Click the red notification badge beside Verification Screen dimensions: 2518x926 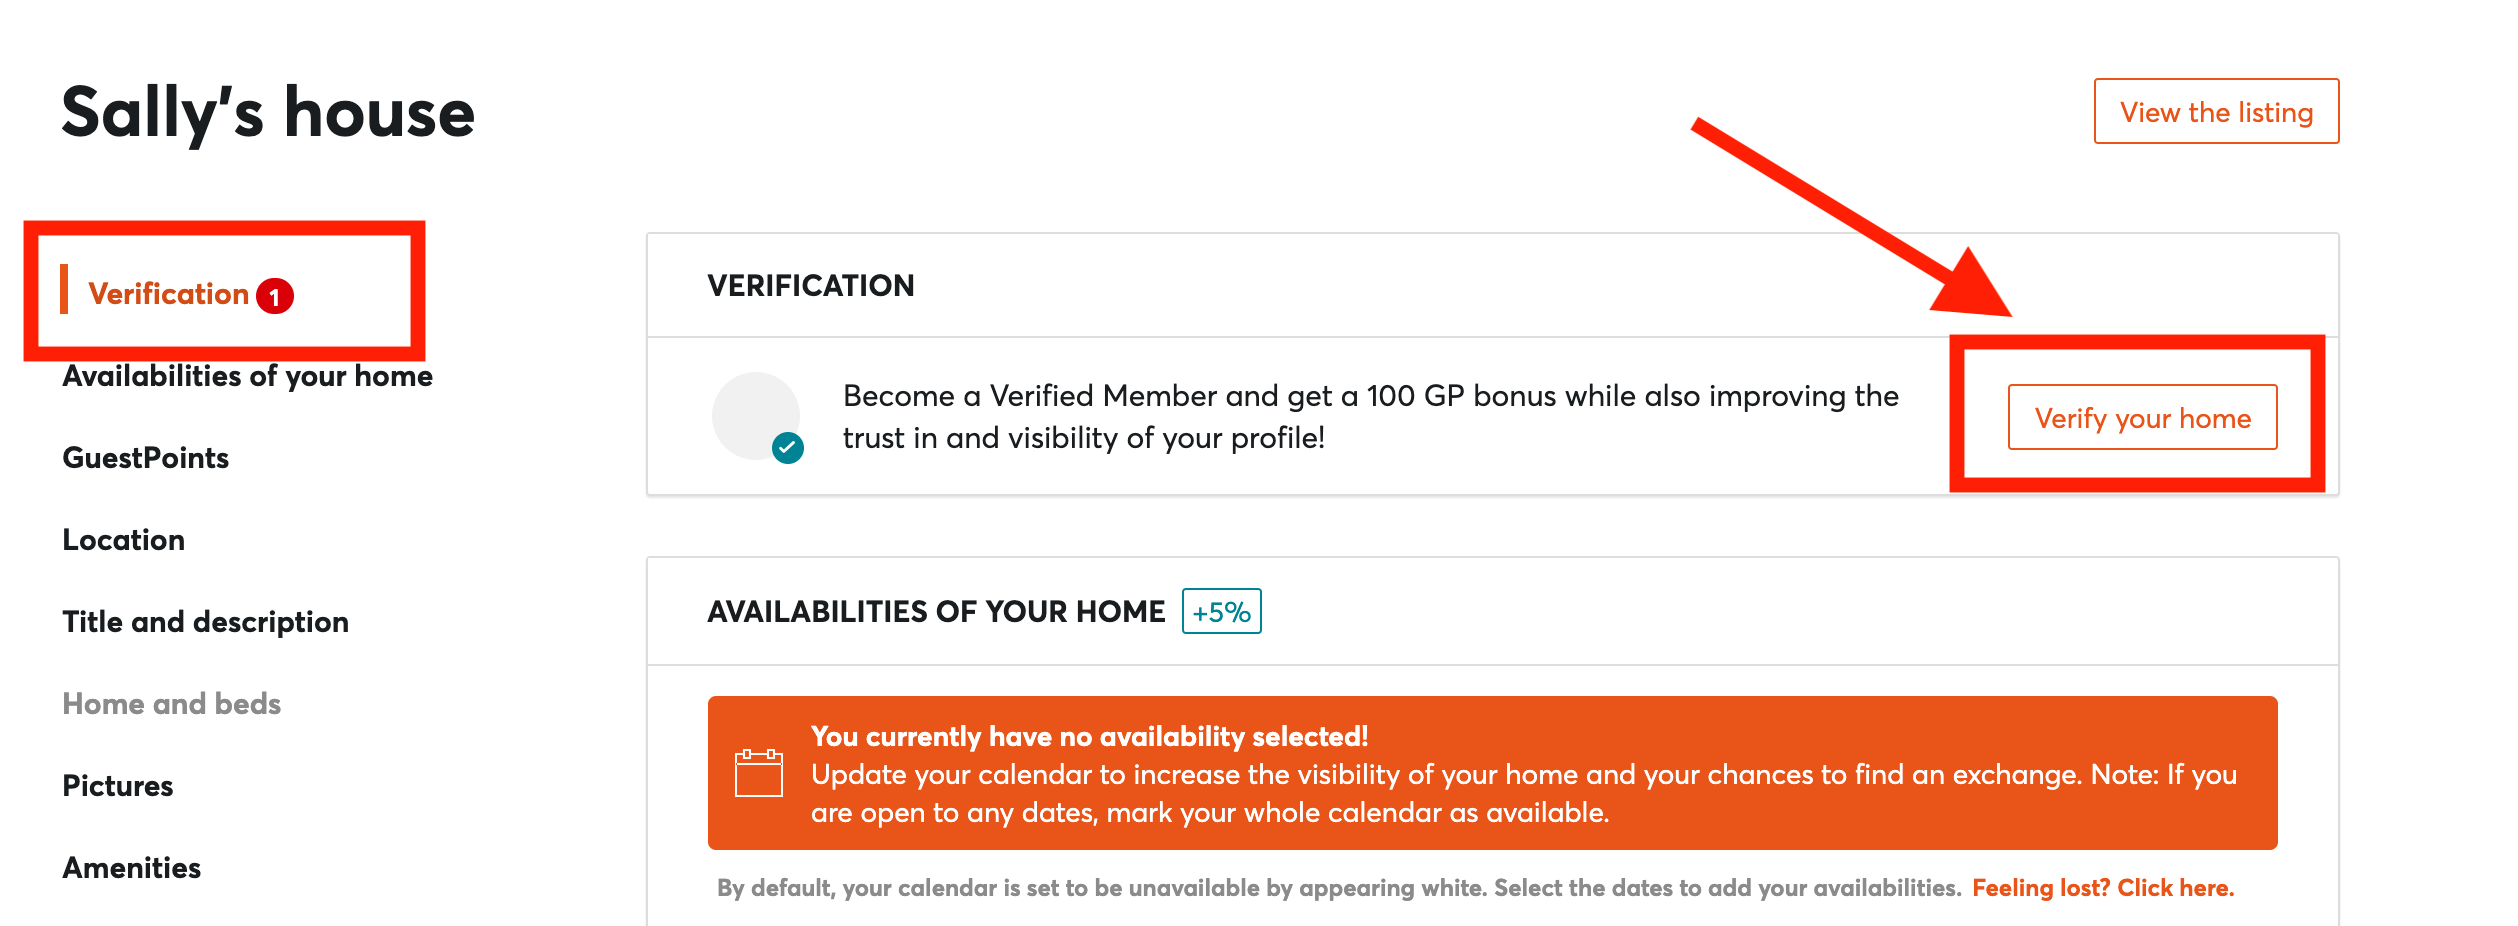tap(275, 296)
